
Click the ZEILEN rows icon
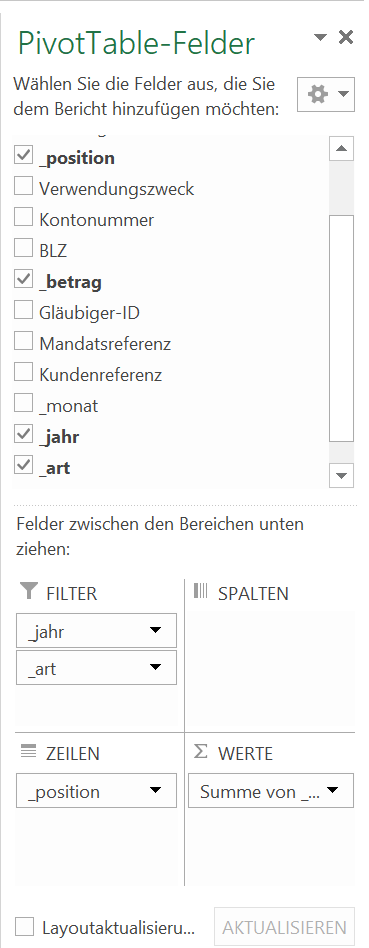[x=28, y=752]
